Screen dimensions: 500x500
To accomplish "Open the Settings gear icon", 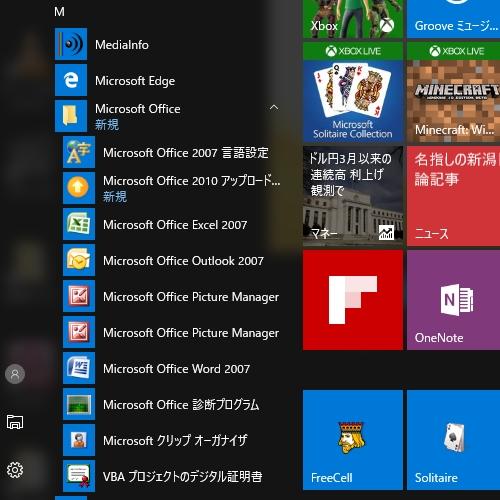I will [x=15, y=470].
